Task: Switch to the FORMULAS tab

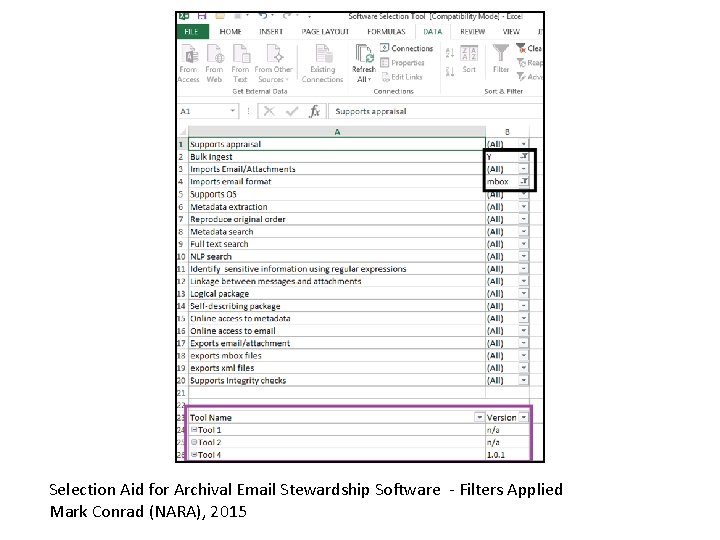Action: (386, 32)
